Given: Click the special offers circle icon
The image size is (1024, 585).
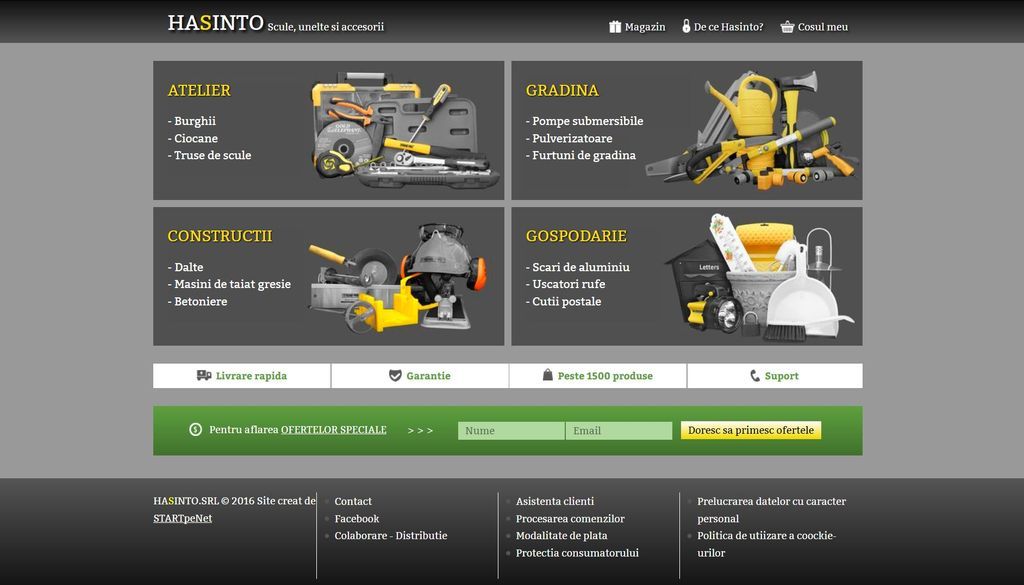Looking at the screenshot, I should point(195,430).
